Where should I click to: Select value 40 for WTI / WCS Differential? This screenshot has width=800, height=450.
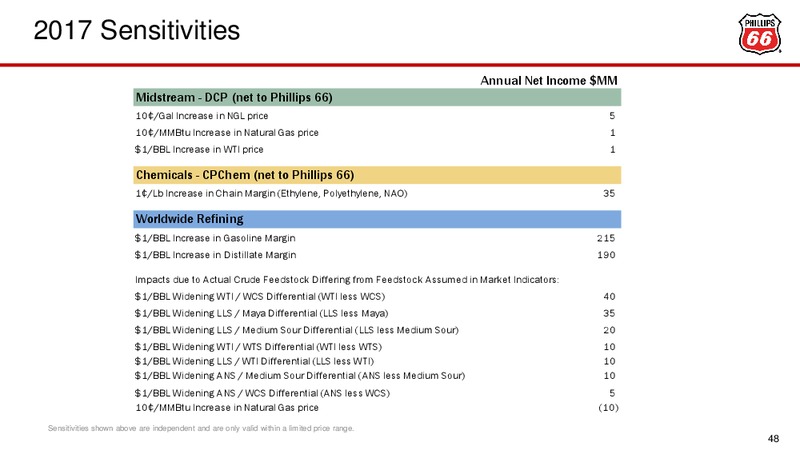pos(609,296)
